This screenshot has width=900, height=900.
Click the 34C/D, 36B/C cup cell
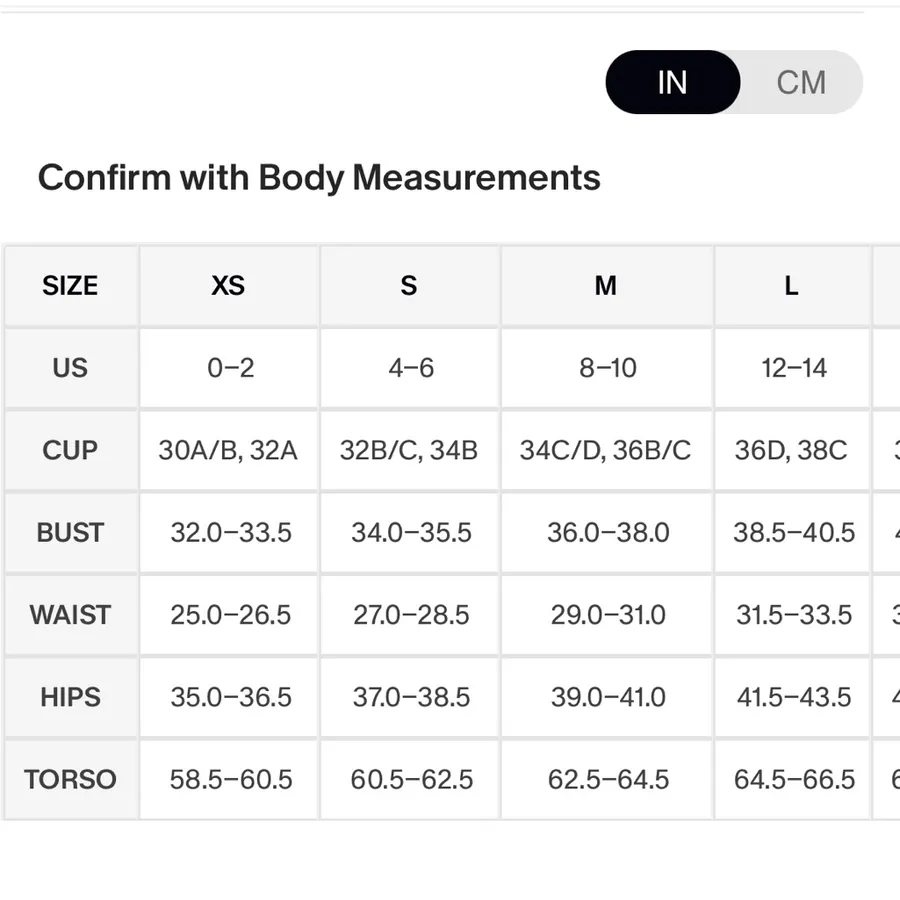pos(607,451)
